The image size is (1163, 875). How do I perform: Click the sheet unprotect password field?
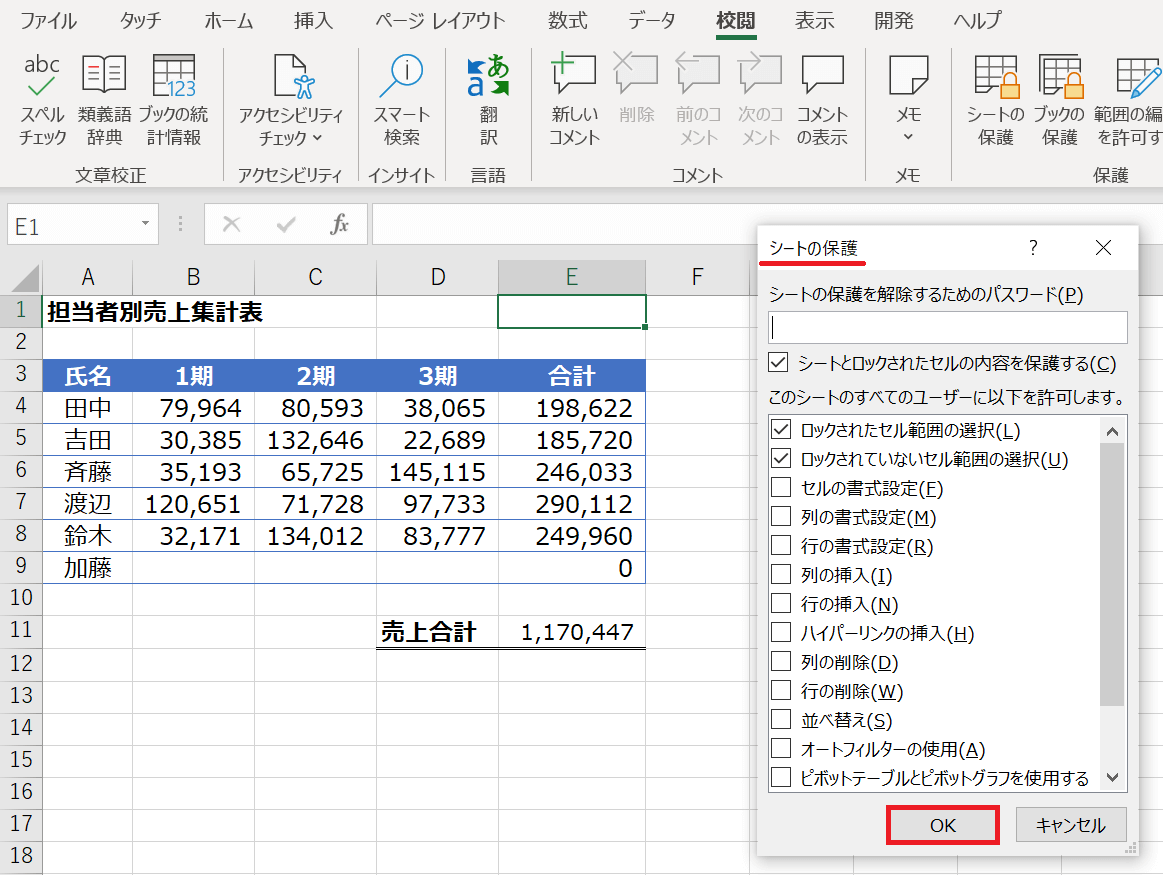click(x=947, y=327)
